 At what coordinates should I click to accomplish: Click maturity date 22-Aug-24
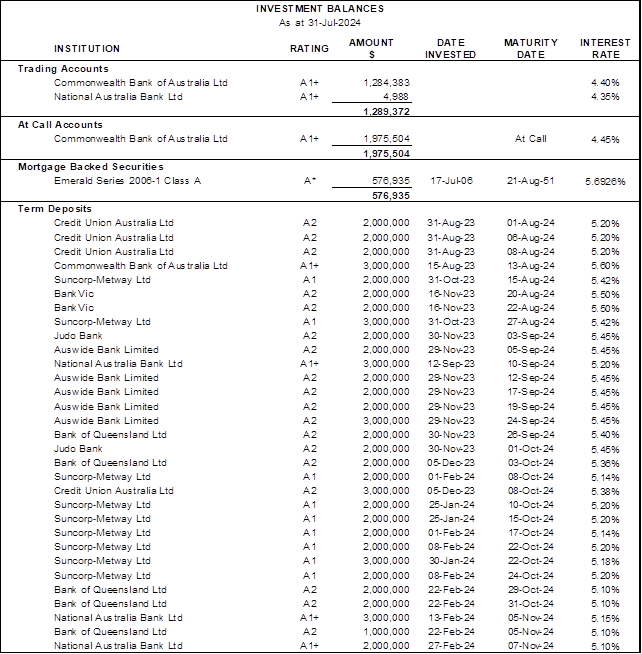point(531,308)
